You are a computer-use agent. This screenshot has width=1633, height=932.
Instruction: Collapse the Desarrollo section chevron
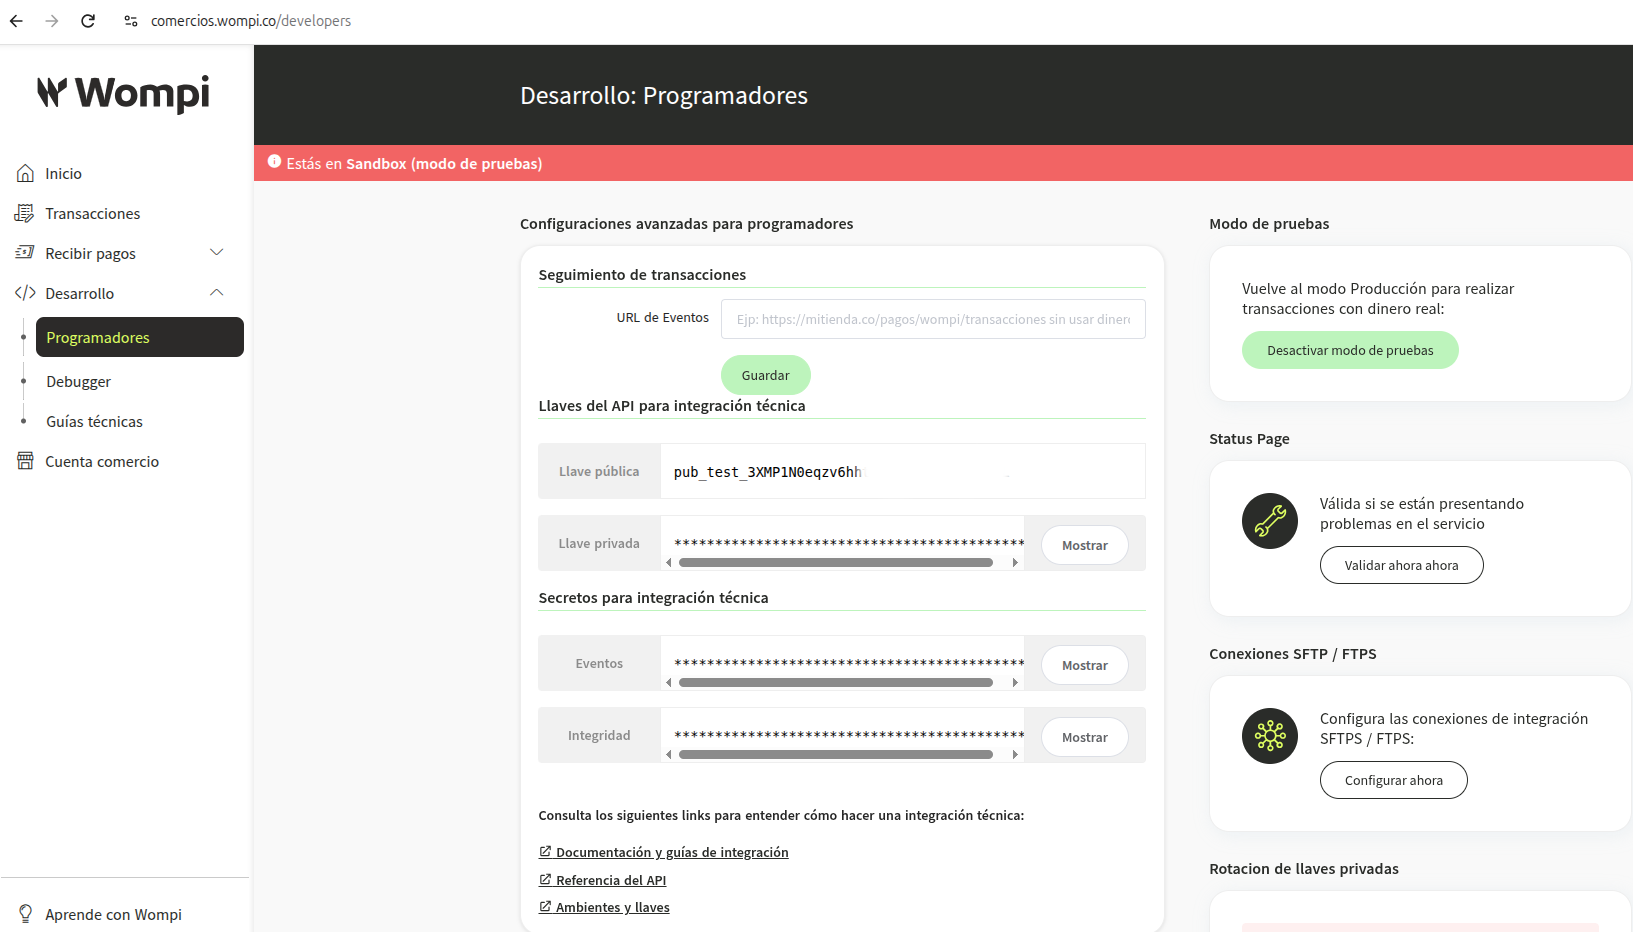216,292
